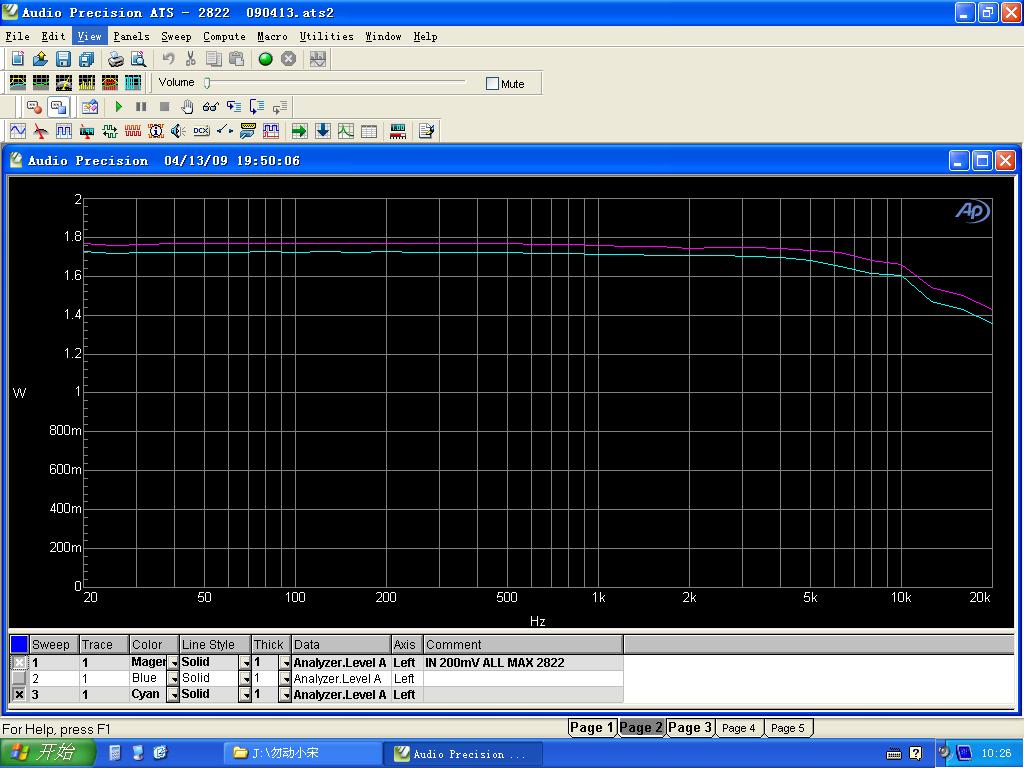
Task: Switch to the Page 3 tab
Action: click(690, 728)
